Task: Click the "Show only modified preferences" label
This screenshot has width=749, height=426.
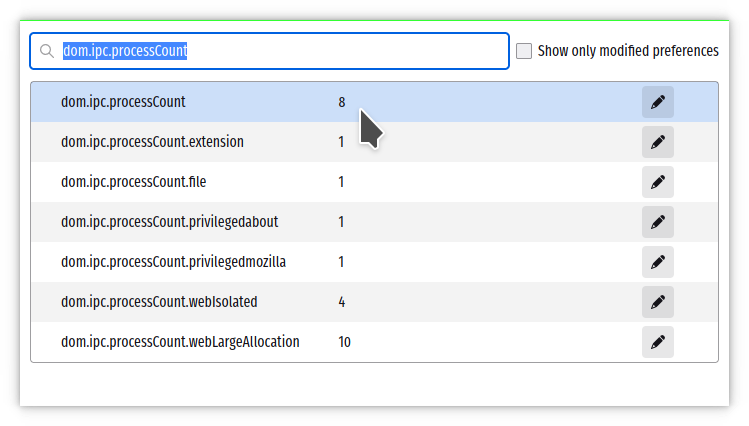Action: (x=627, y=51)
